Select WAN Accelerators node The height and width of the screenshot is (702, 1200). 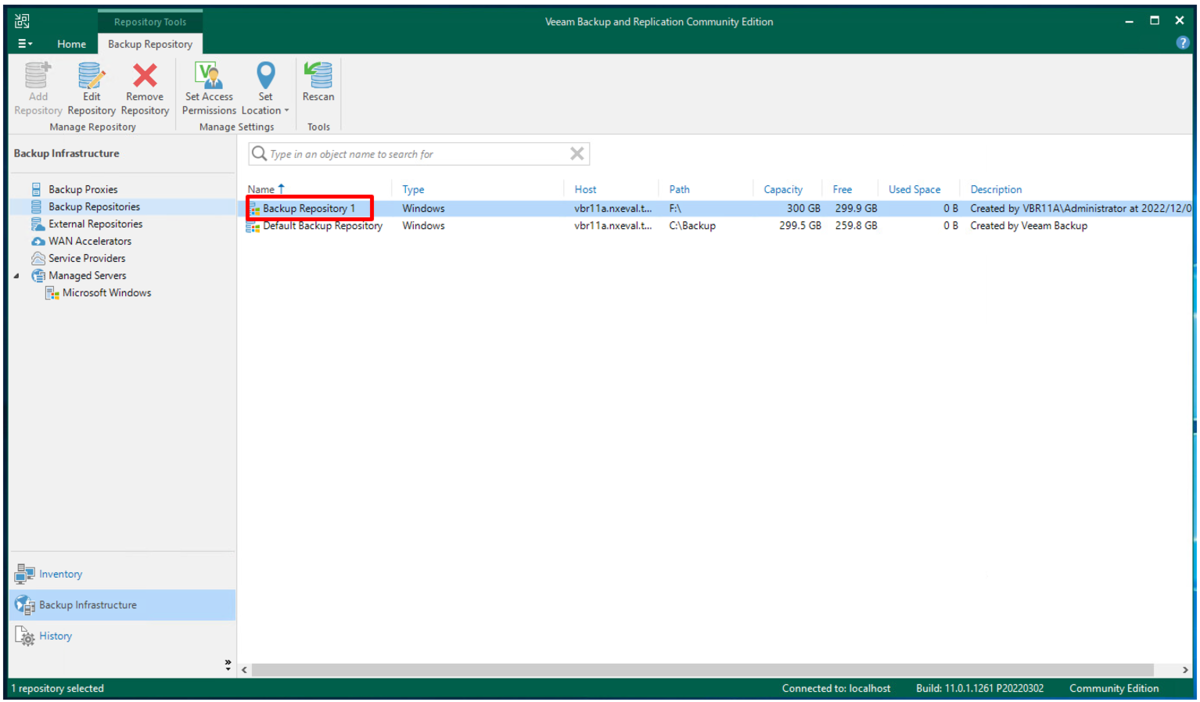click(90, 241)
